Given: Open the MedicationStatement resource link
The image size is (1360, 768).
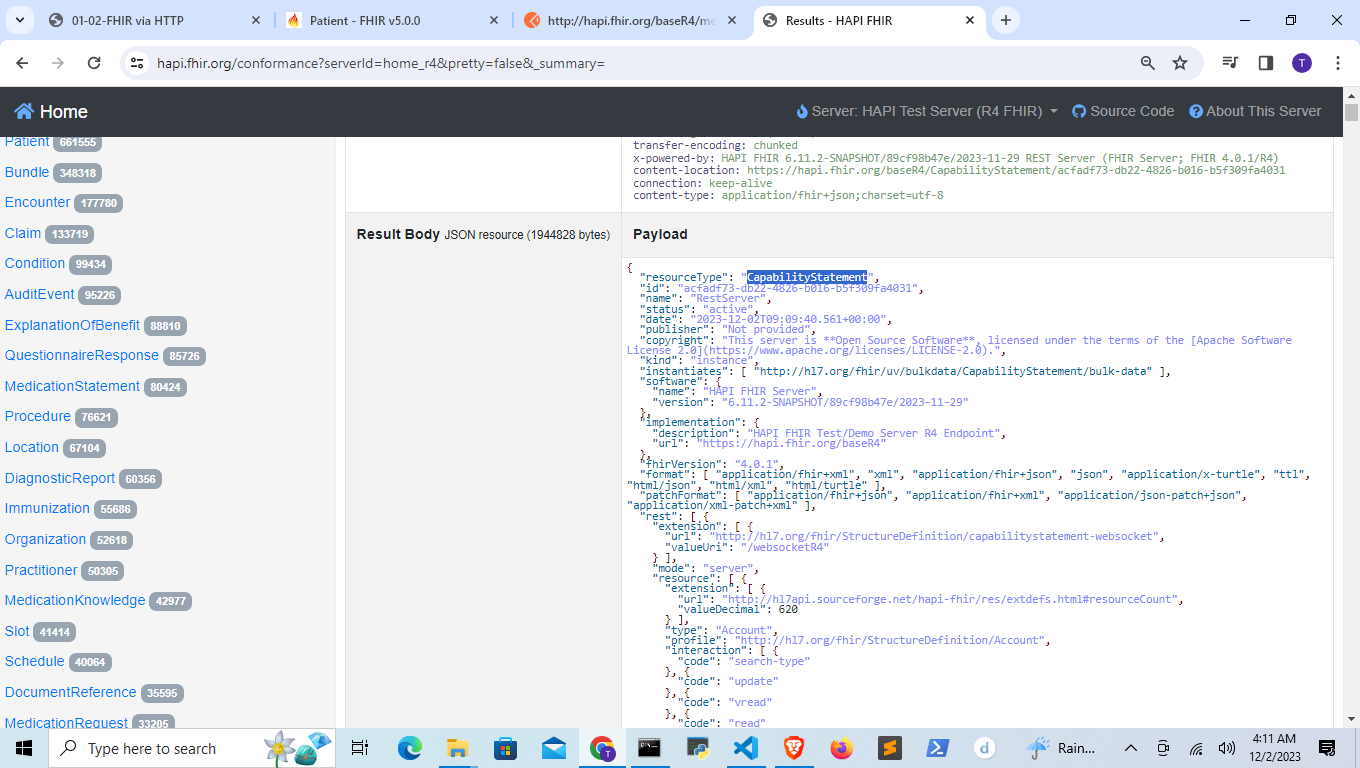Looking at the screenshot, I should 72,386.
